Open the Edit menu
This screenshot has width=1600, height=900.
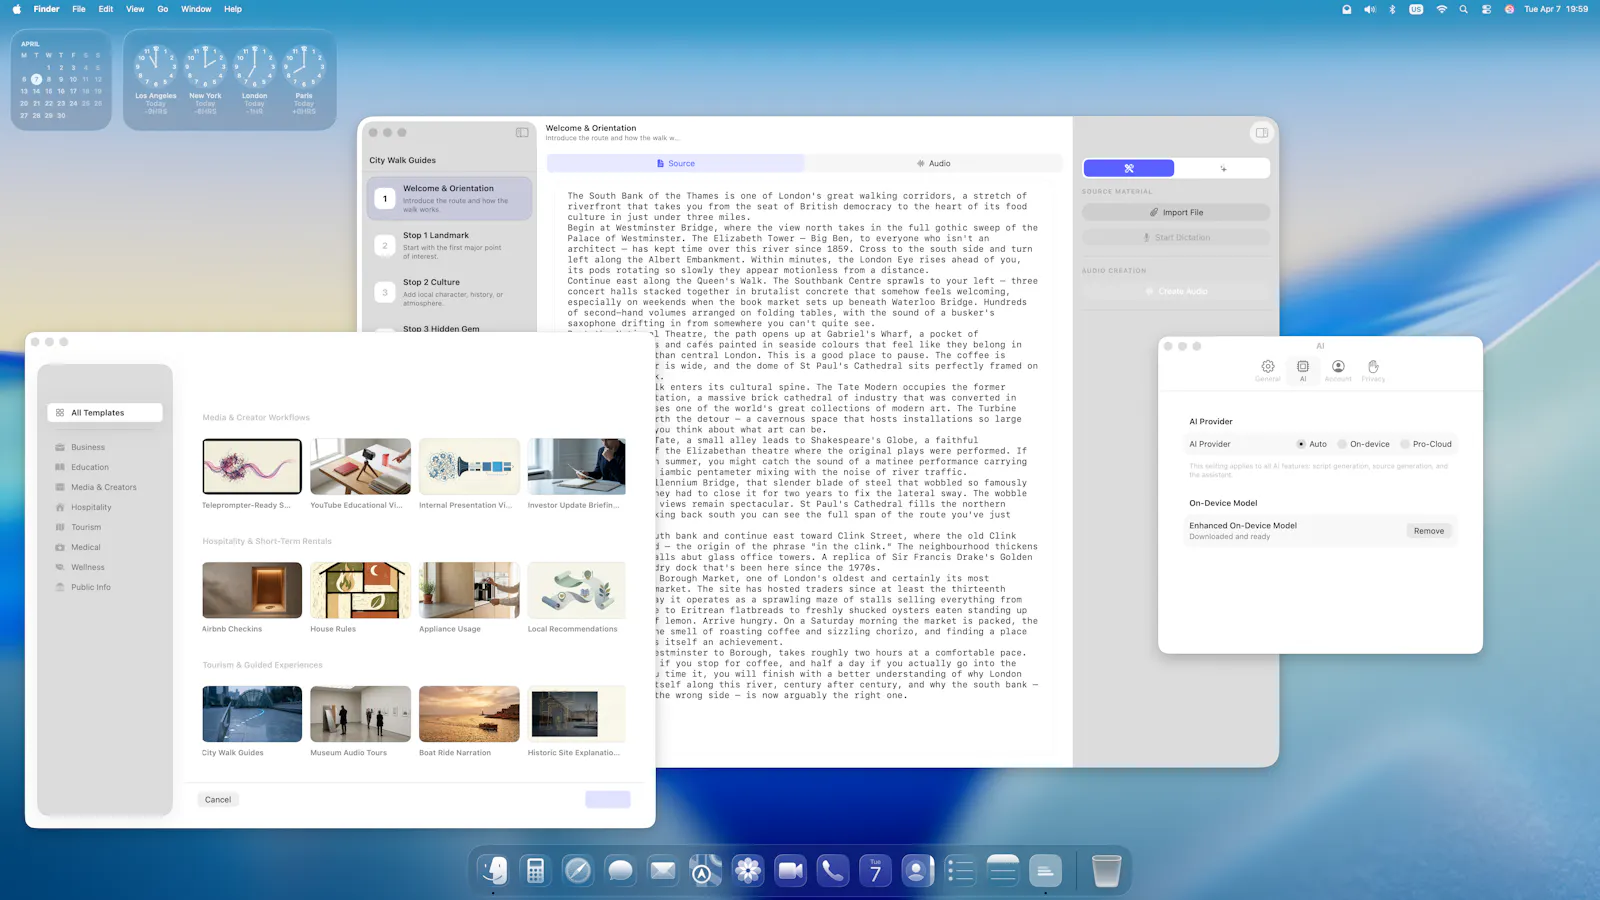pyautogui.click(x=106, y=9)
